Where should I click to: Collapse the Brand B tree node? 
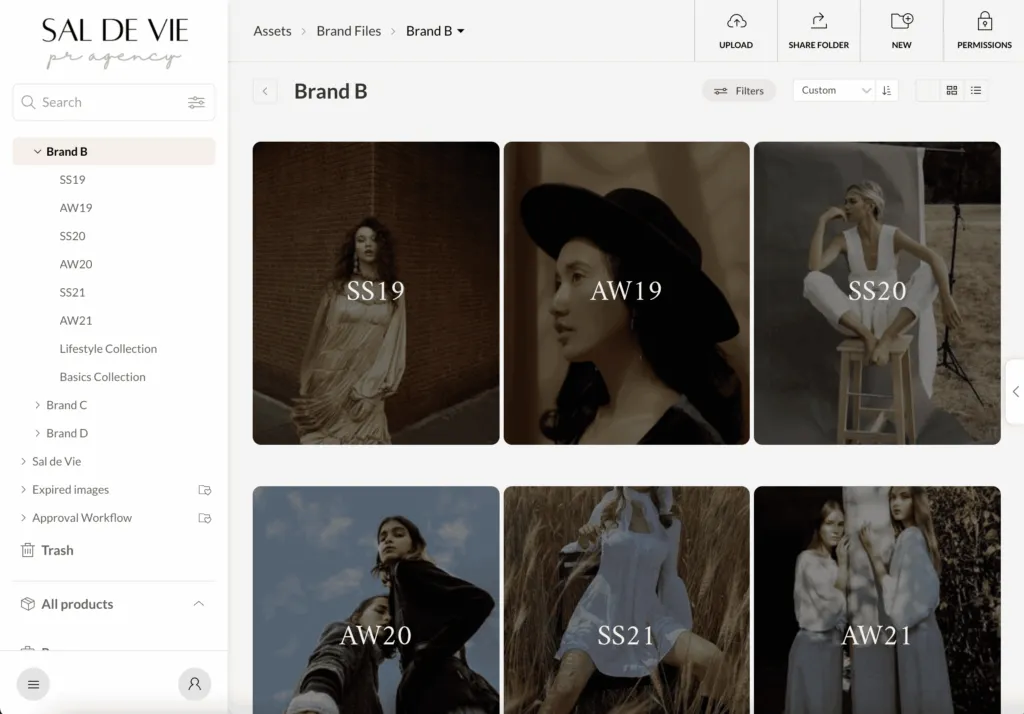pyautogui.click(x=37, y=152)
